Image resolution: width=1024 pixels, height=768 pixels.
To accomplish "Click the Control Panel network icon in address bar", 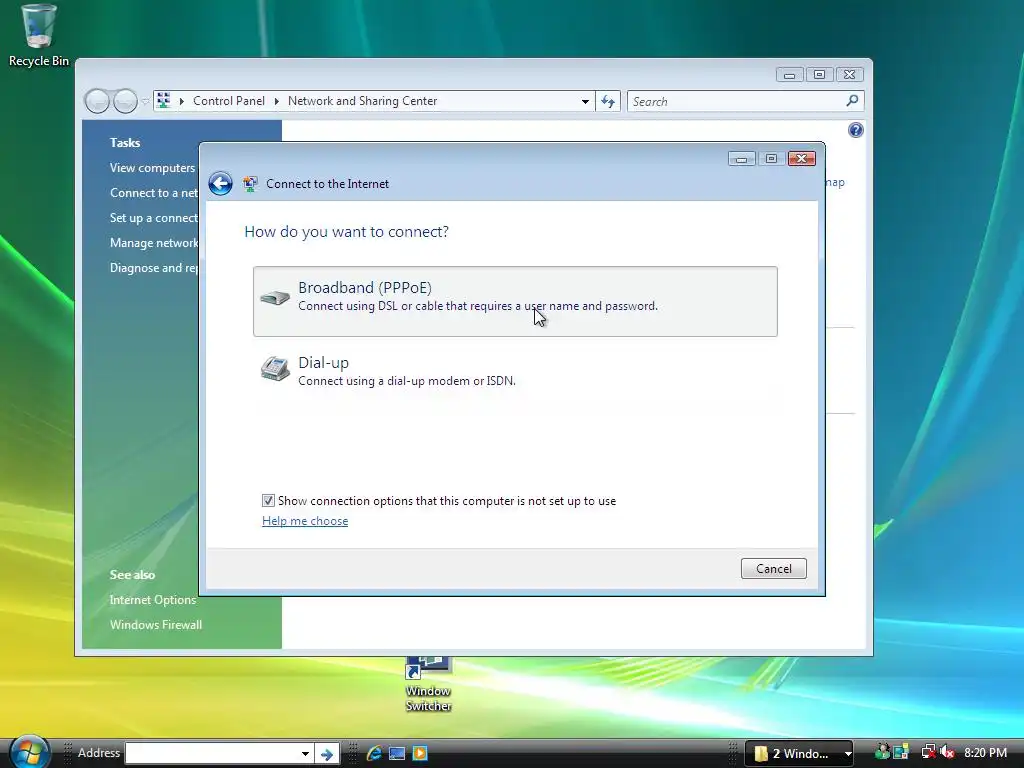I will [x=164, y=101].
